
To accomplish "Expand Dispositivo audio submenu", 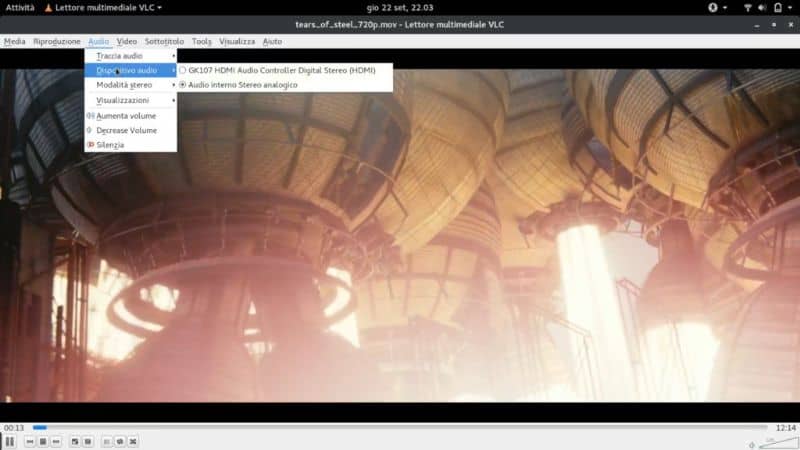I will 131,70.
